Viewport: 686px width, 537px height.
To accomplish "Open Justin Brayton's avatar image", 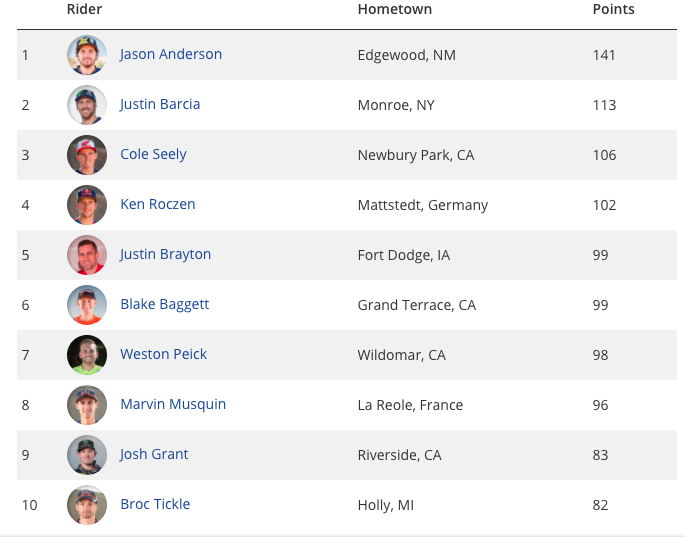I will pyautogui.click(x=87, y=255).
